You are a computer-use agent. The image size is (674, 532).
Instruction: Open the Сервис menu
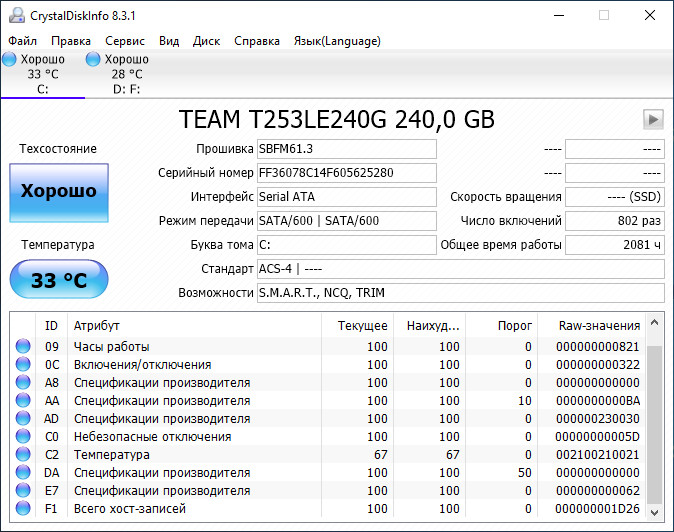pos(125,41)
